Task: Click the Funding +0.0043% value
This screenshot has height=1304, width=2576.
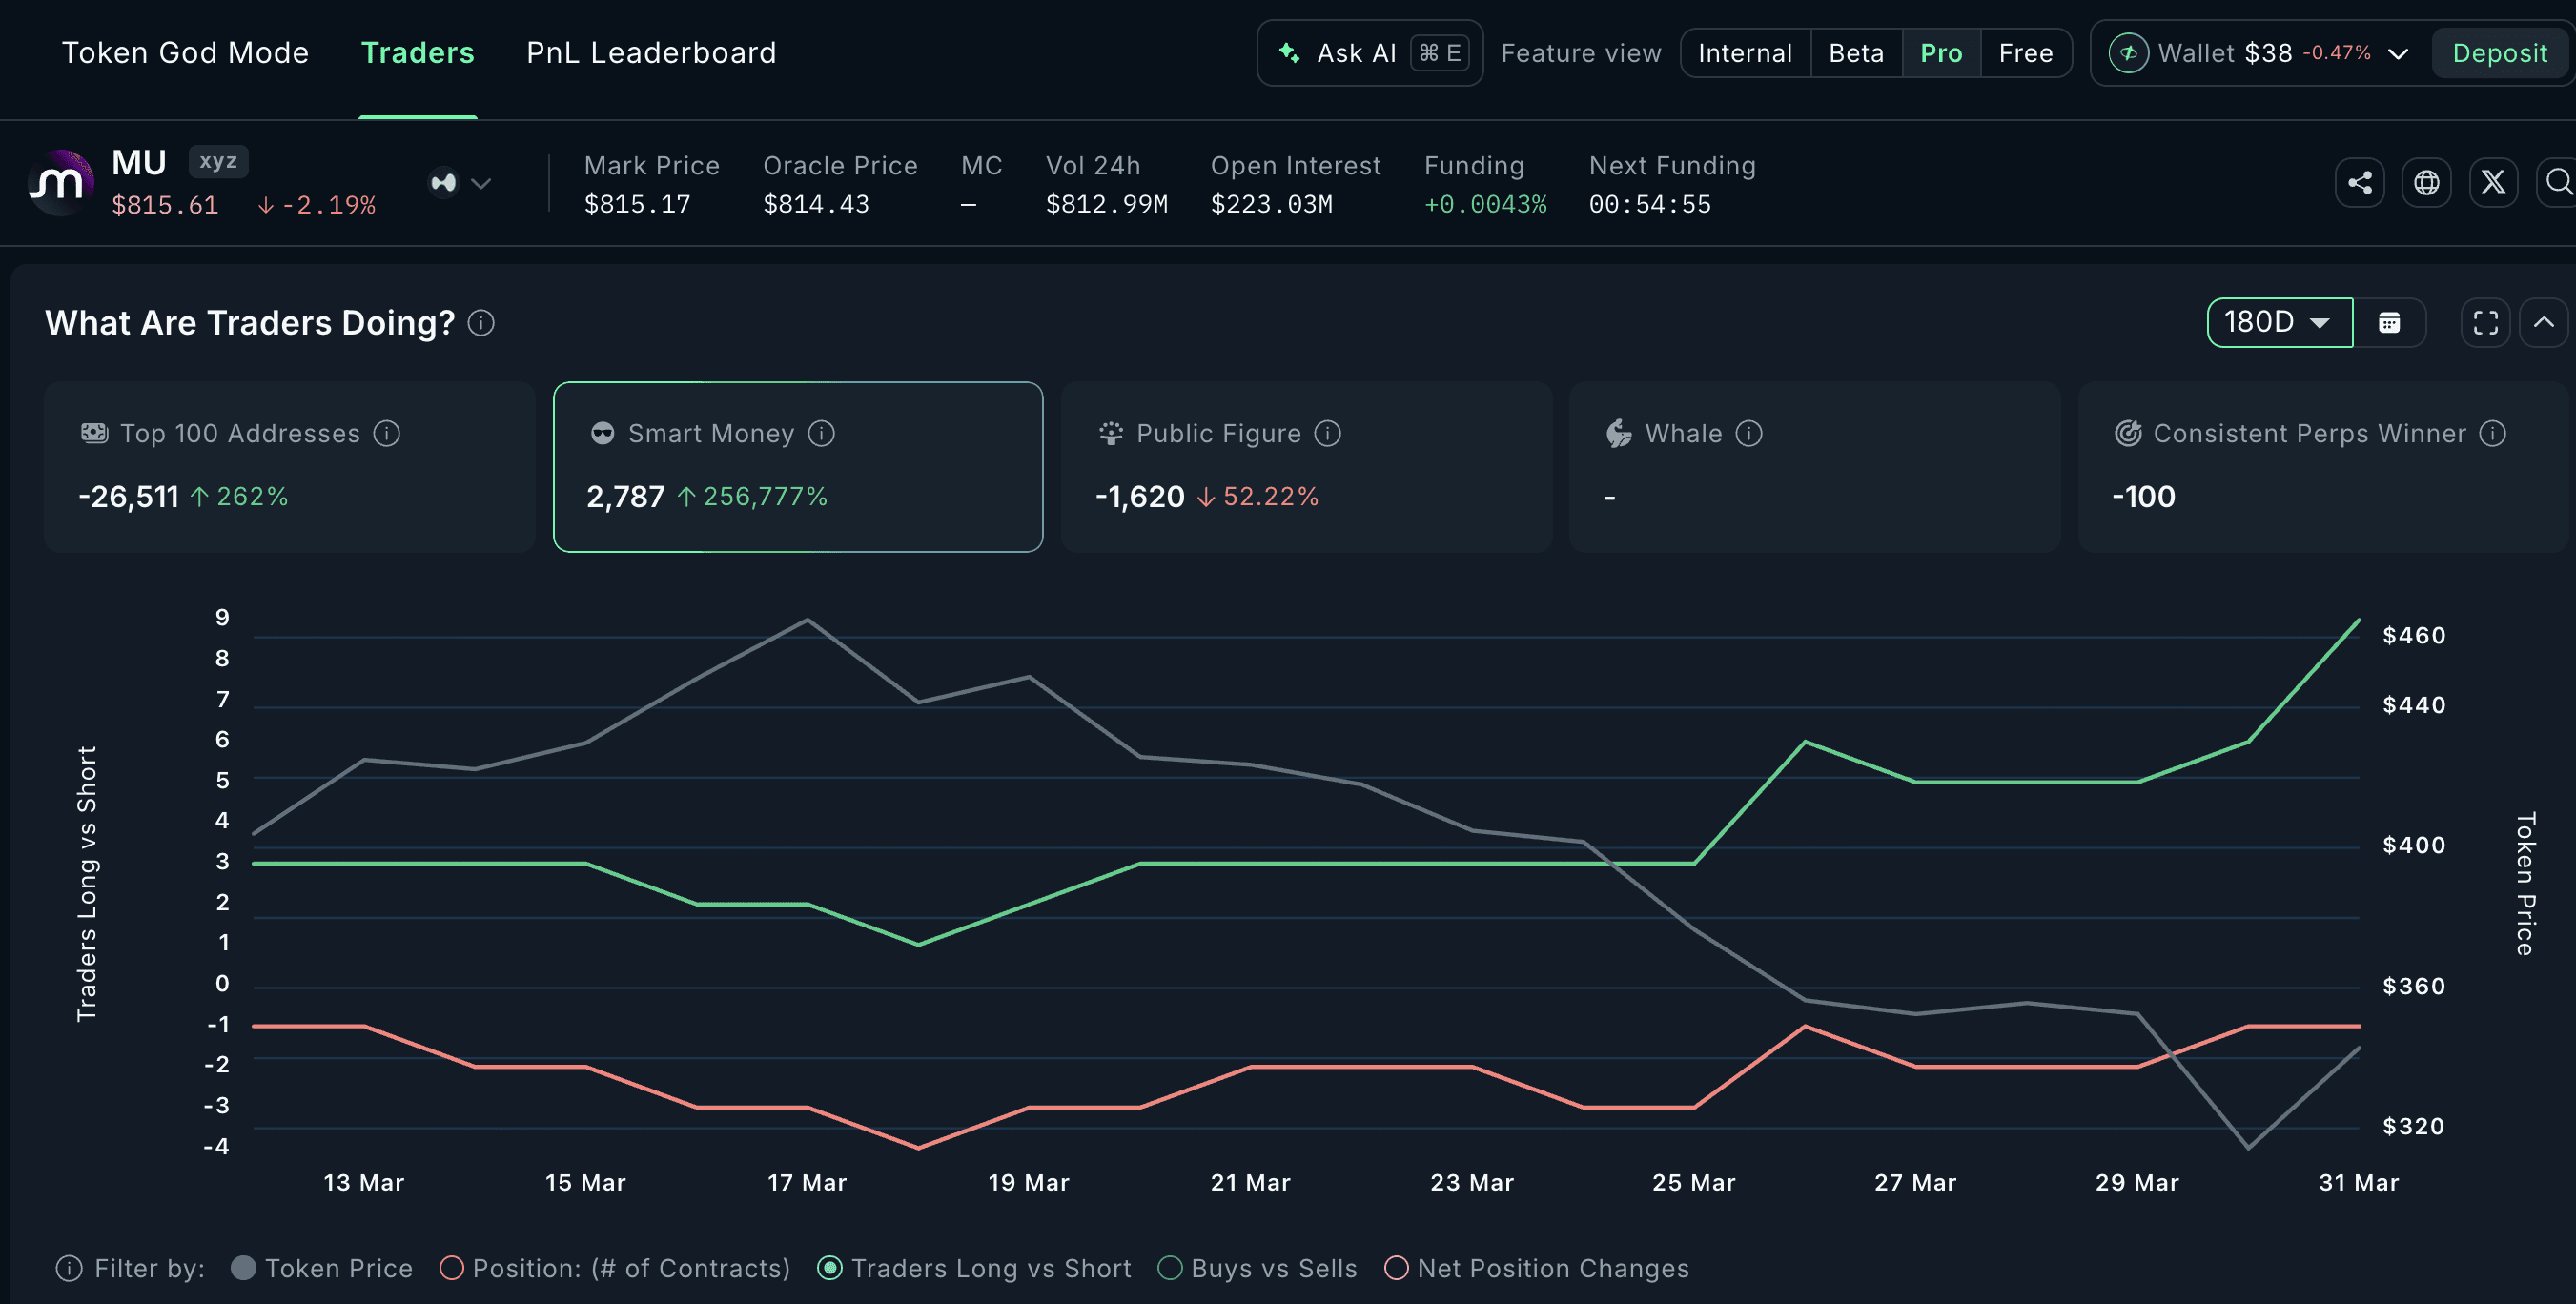Action: pos(1485,204)
